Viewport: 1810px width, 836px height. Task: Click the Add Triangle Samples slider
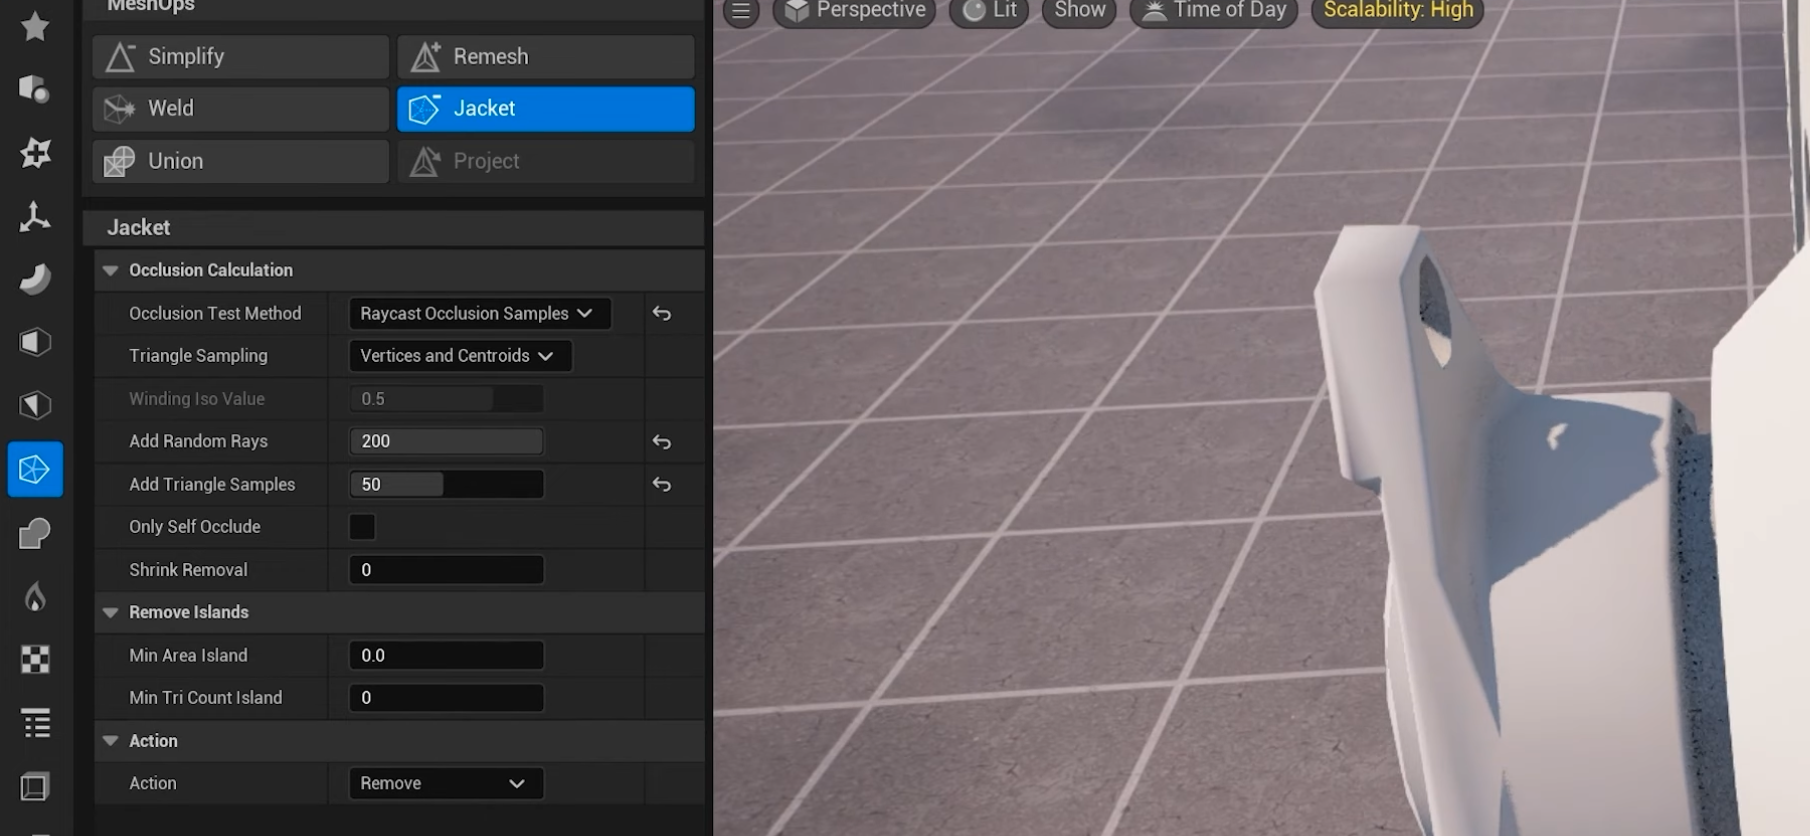pos(446,485)
